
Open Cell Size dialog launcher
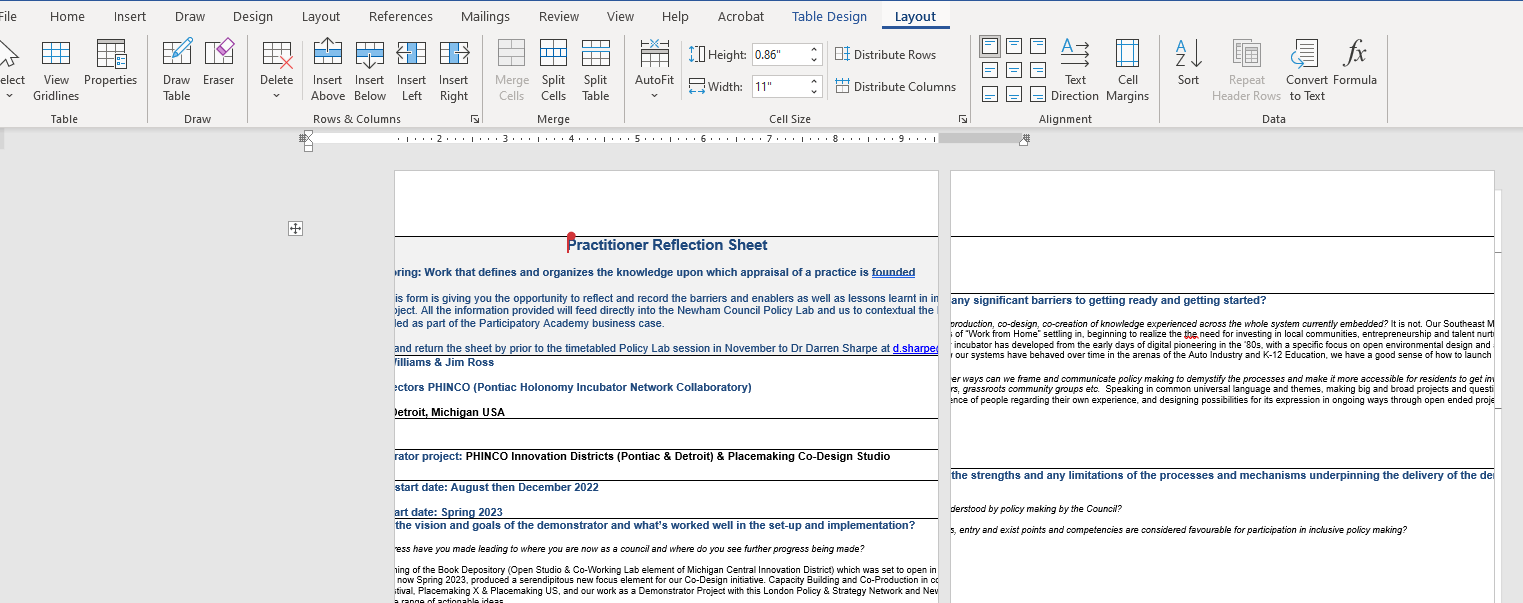(x=963, y=120)
